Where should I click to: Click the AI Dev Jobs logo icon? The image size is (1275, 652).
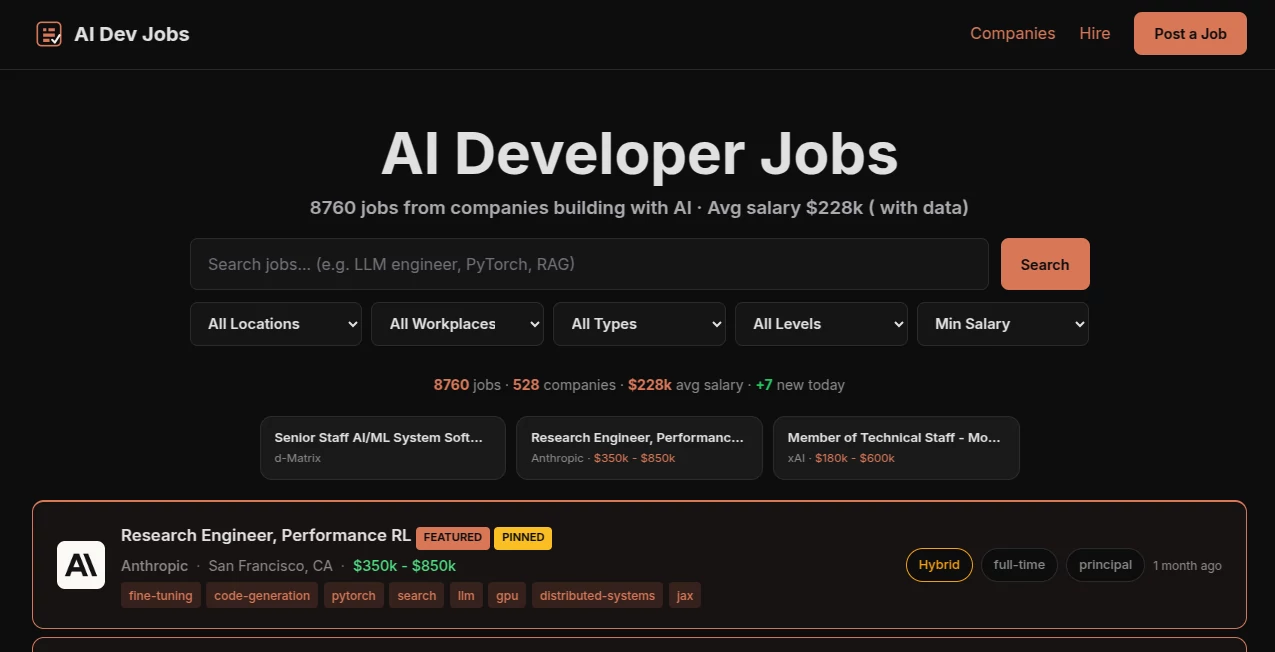pos(49,34)
